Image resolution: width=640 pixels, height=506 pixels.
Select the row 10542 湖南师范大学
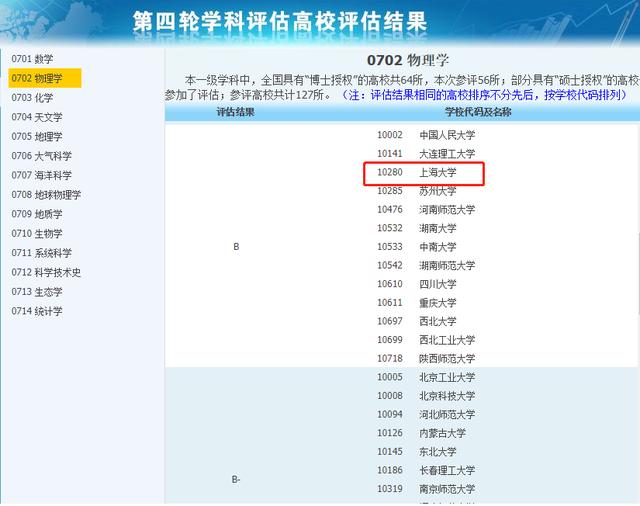pos(426,265)
